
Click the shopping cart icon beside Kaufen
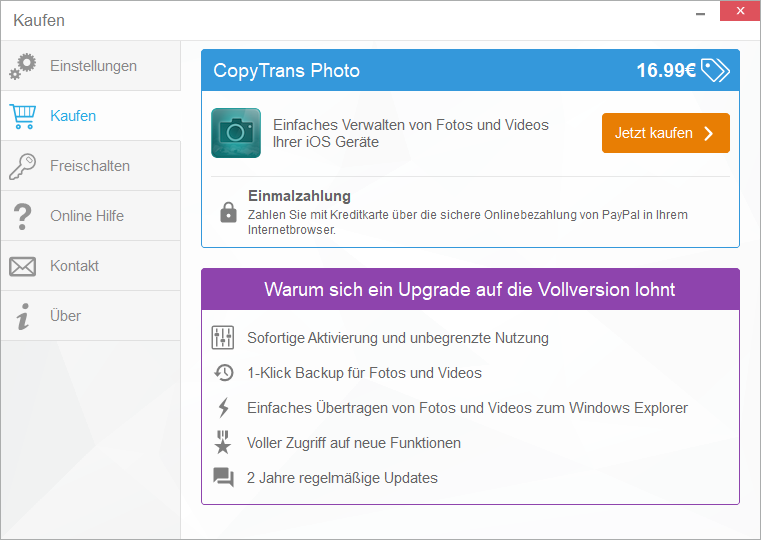[x=22, y=117]
